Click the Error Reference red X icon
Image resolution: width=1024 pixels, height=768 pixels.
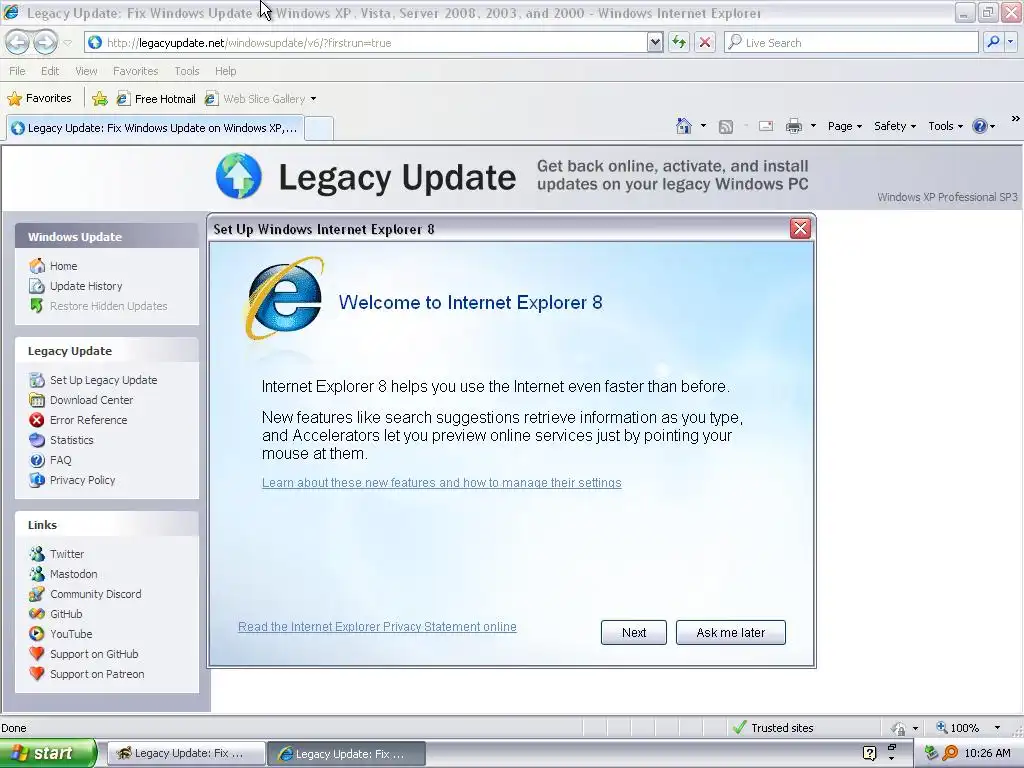click(x=37, y=420)
